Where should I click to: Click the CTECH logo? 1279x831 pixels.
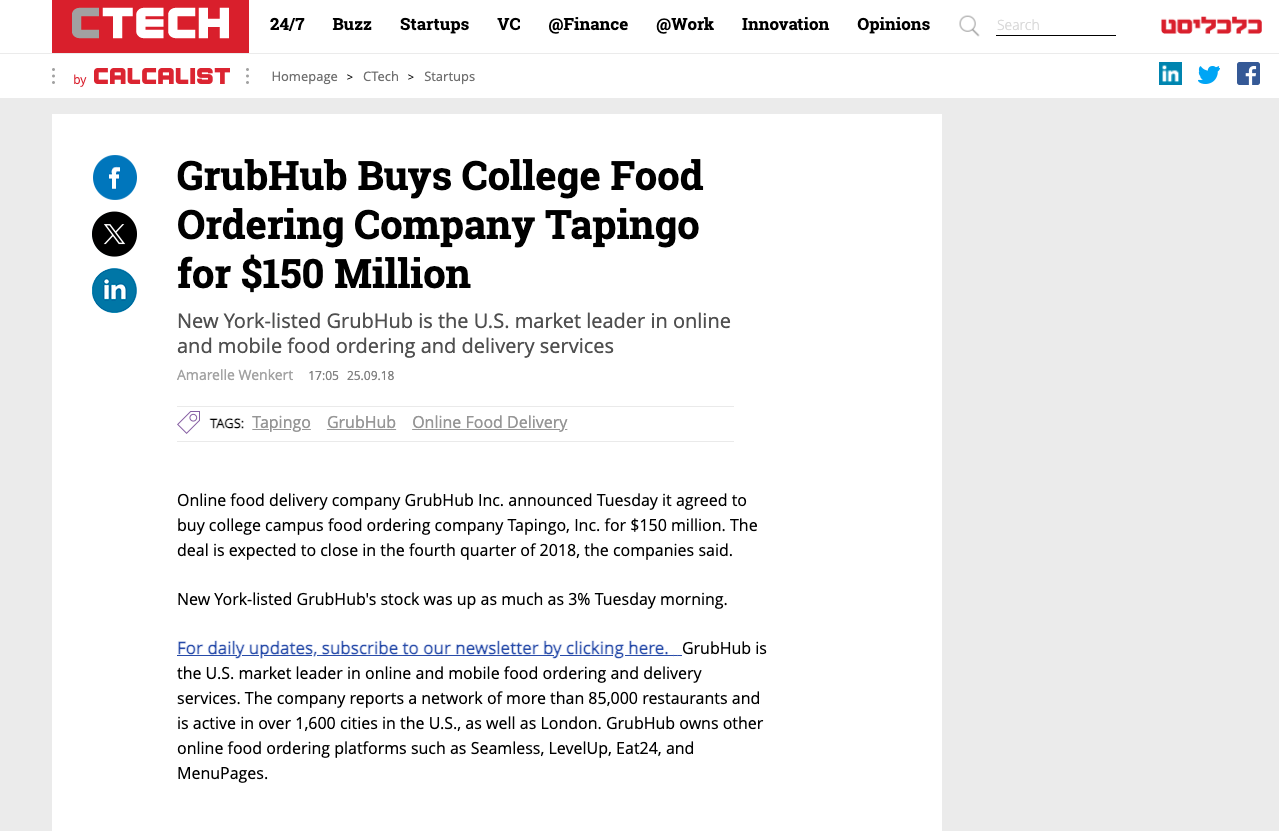coord(150,25)
